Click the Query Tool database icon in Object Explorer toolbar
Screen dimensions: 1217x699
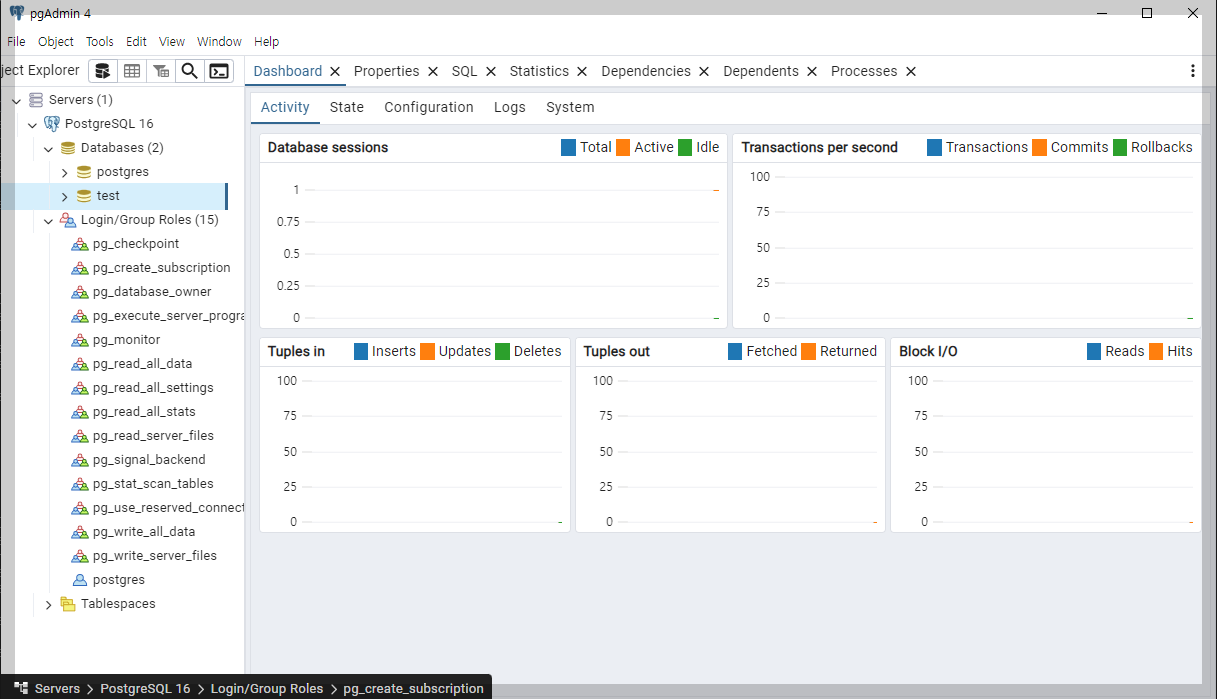click(102, 71)
